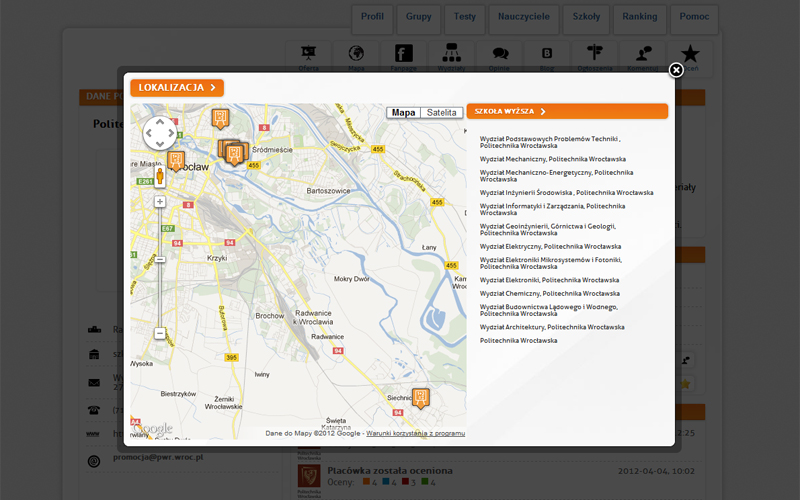Click the Placówka została oceniona entry
Viewport: 800px width, 500px height.
click(390, 470)
